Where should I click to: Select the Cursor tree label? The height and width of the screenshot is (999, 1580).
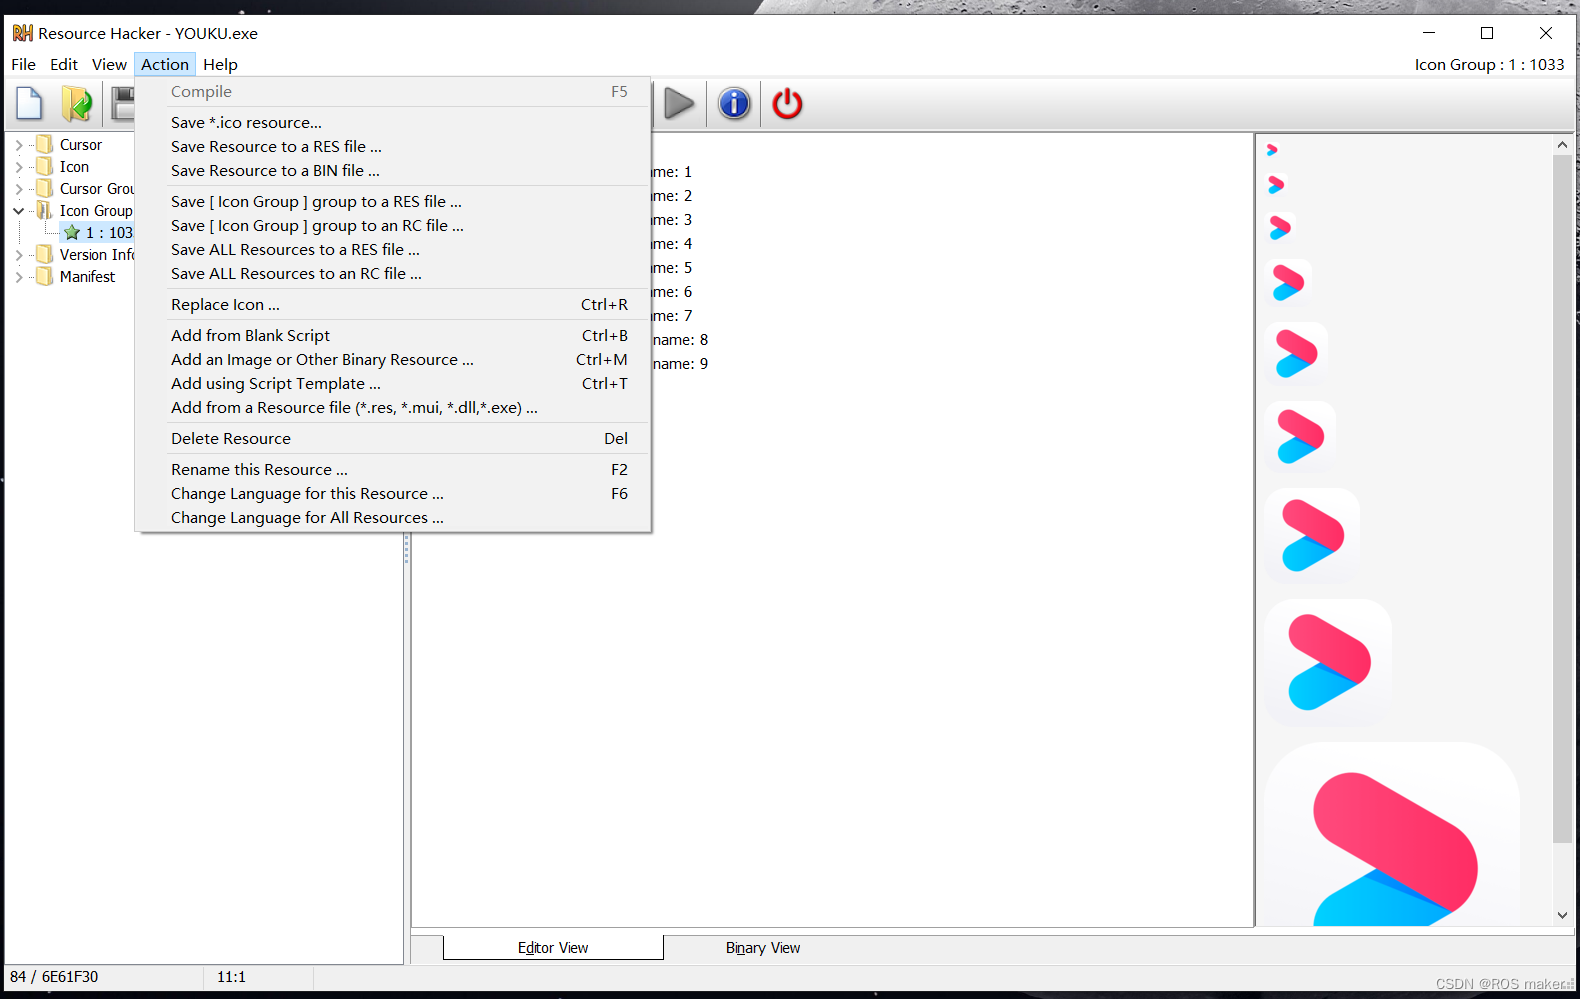coord(80,144)
